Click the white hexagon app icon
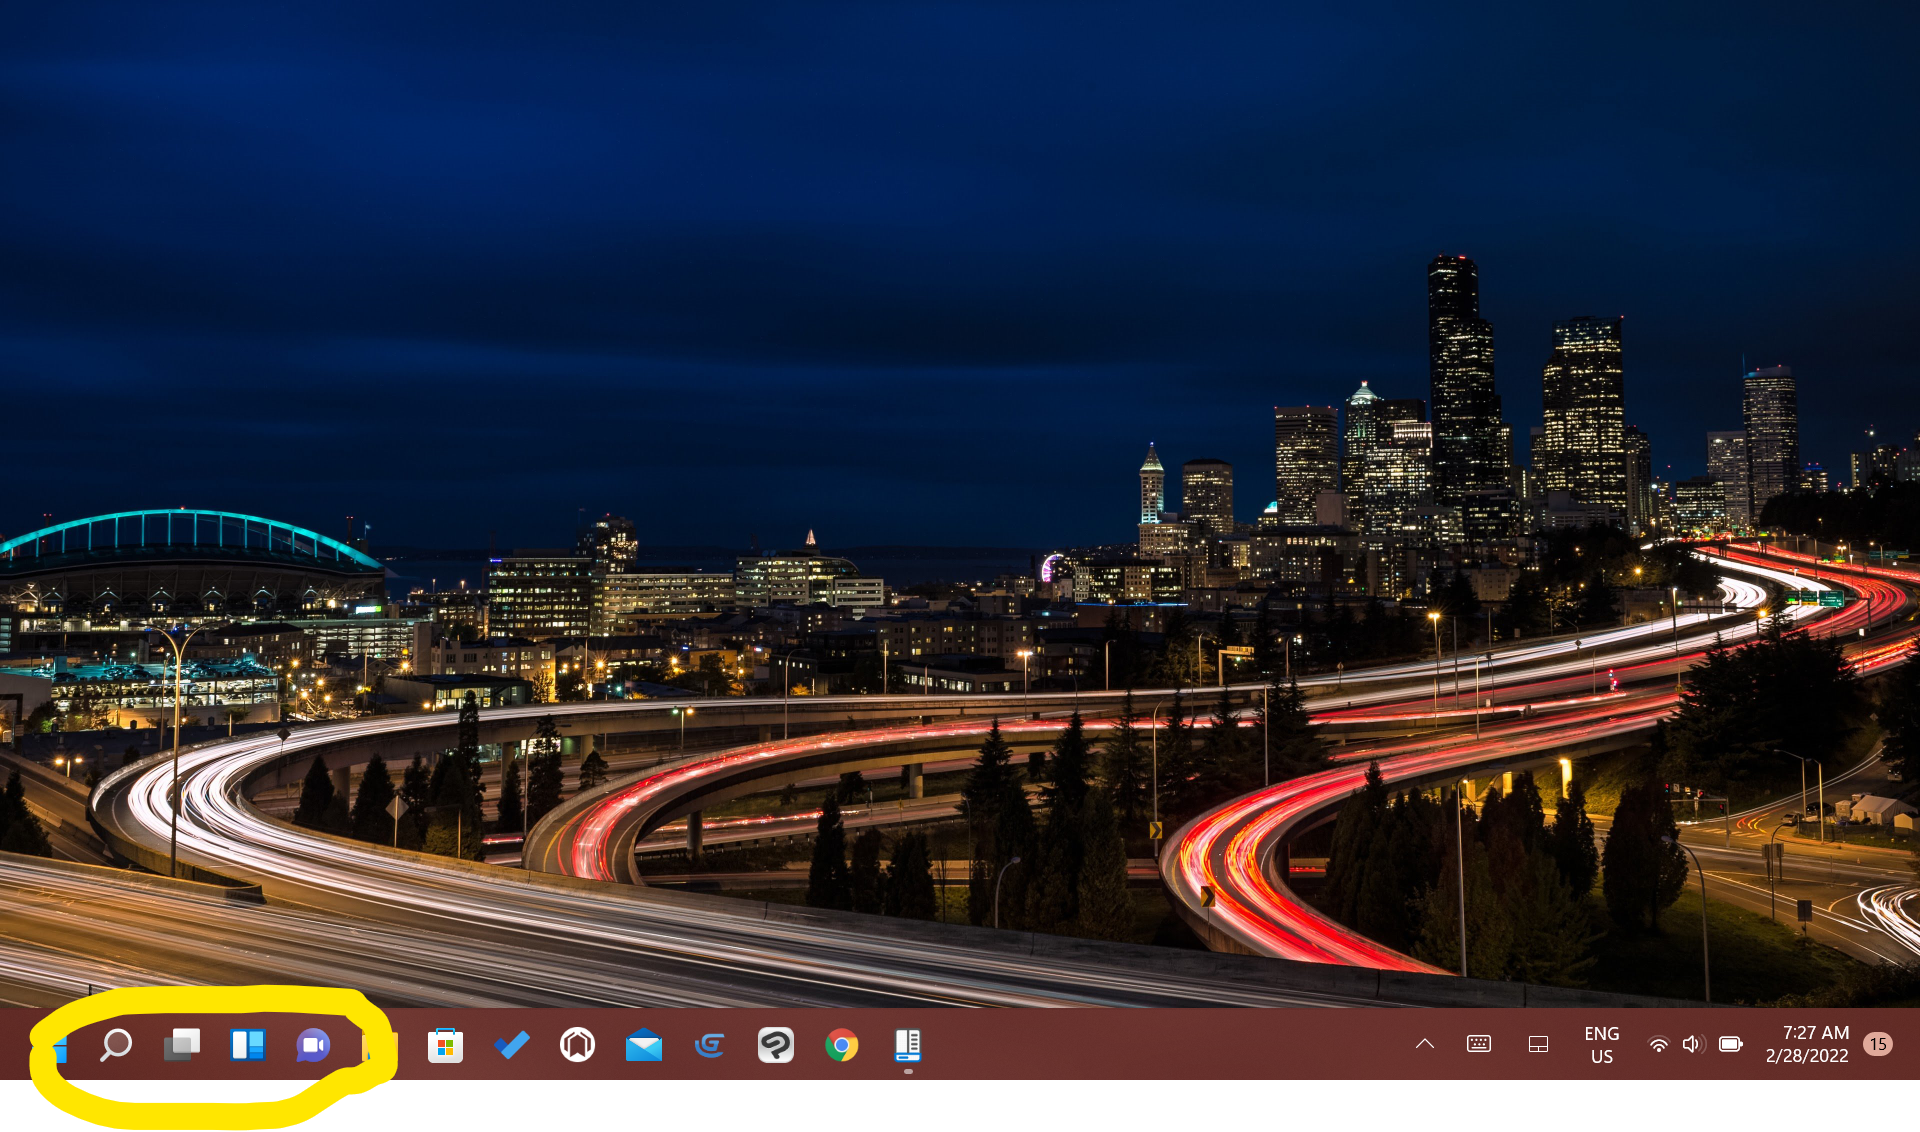Image resolution: width=1920 pixels, height=1132 pixels. tap(577, 1045)
